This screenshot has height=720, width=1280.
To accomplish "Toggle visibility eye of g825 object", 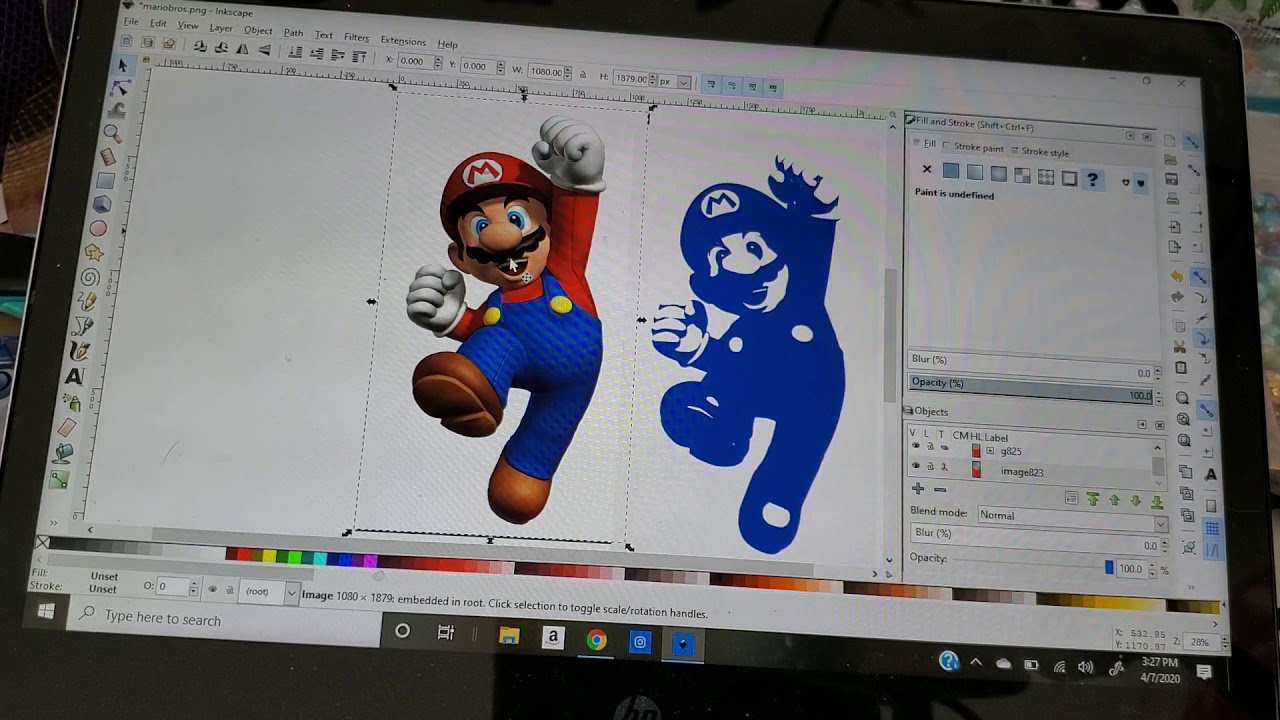I will coord(915,447).
